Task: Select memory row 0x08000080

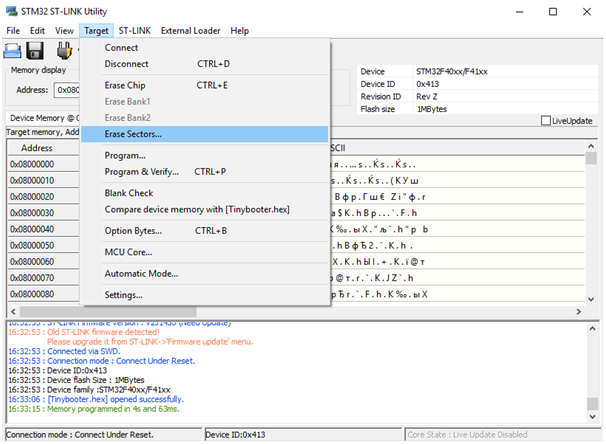Action: coord(43,294)
